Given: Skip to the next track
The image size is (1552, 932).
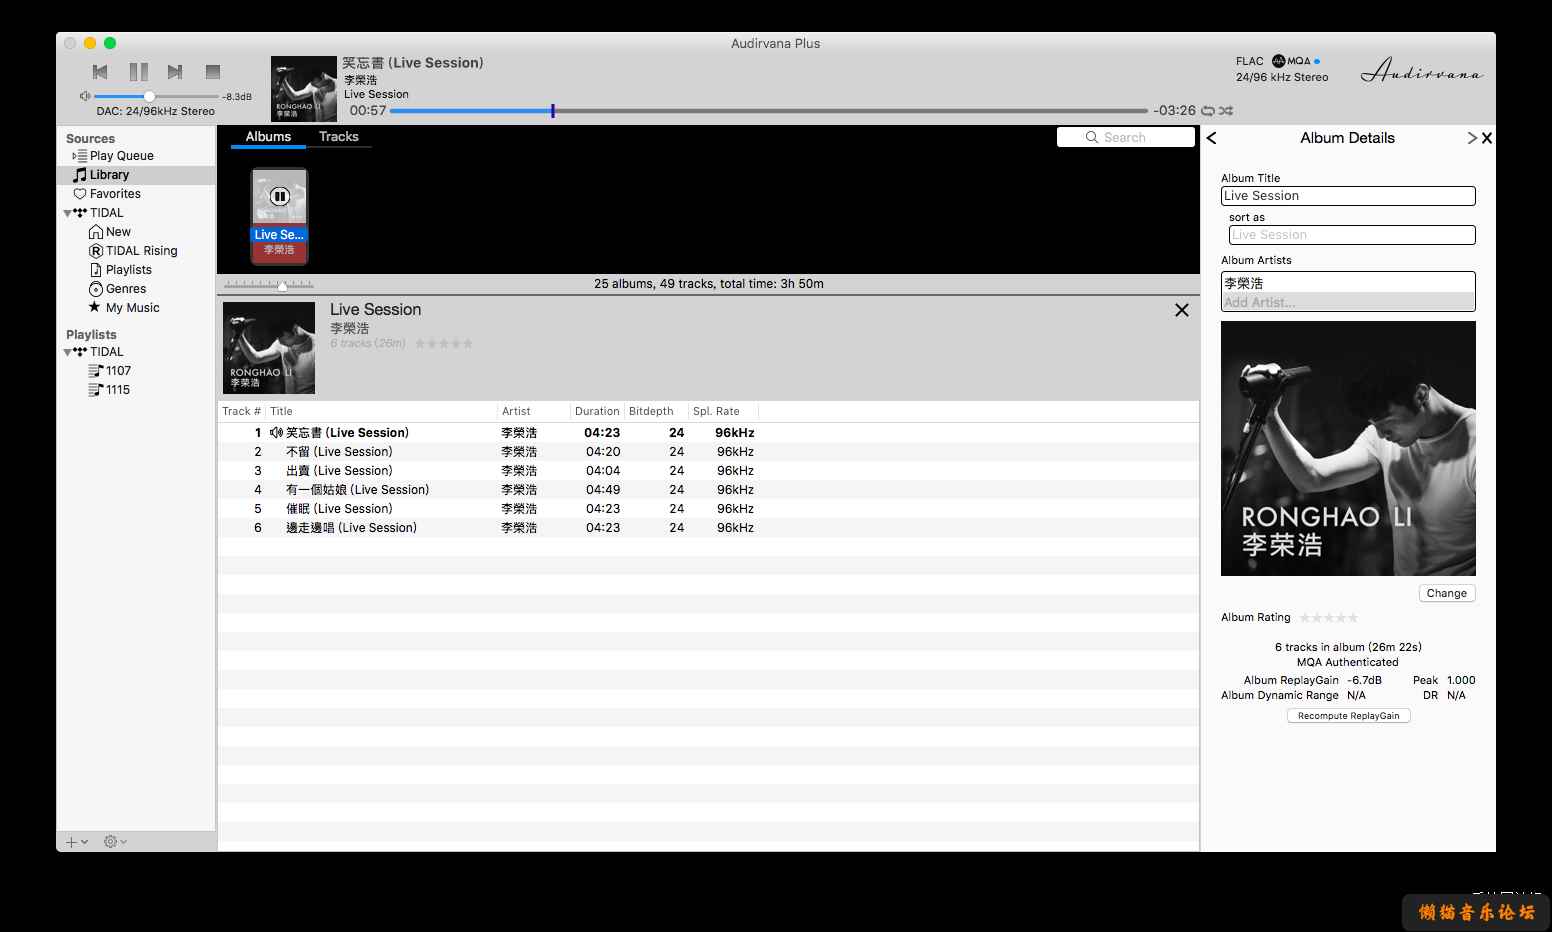Looking at the screenshot, I should 175,72.
